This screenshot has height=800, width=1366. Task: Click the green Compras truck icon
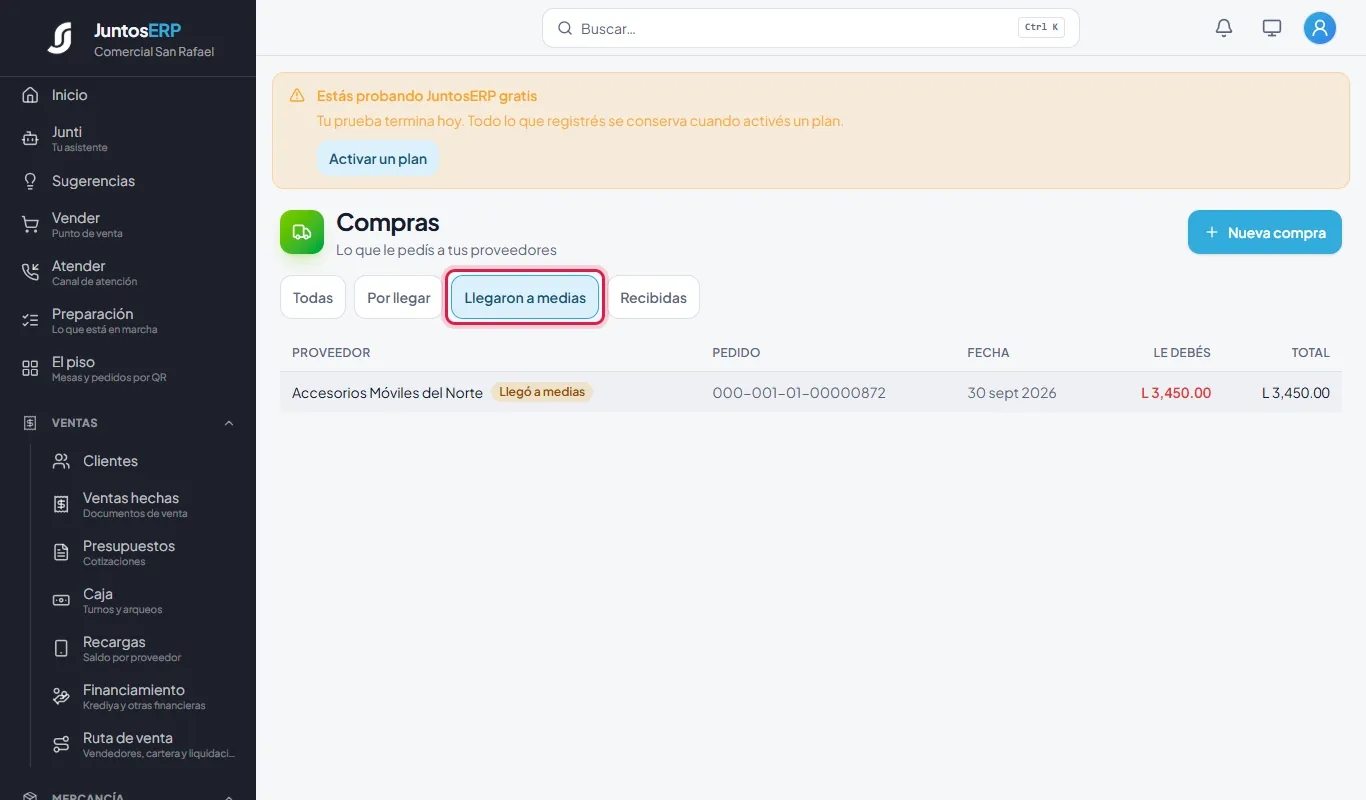point(302,232)
